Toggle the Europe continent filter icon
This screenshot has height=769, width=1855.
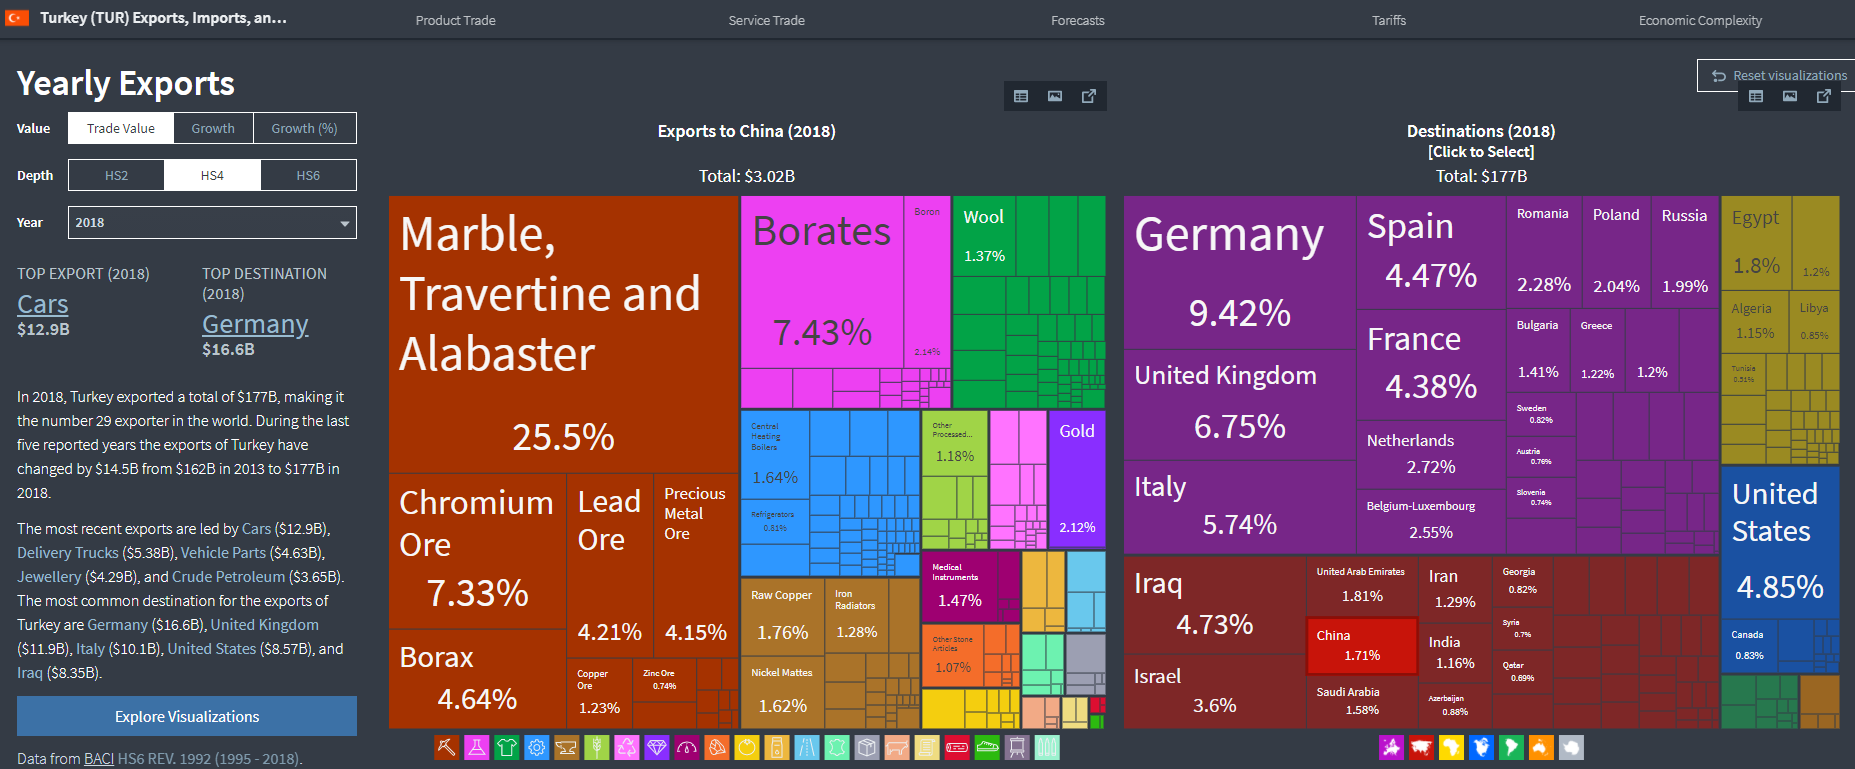tap(1391, 747)
